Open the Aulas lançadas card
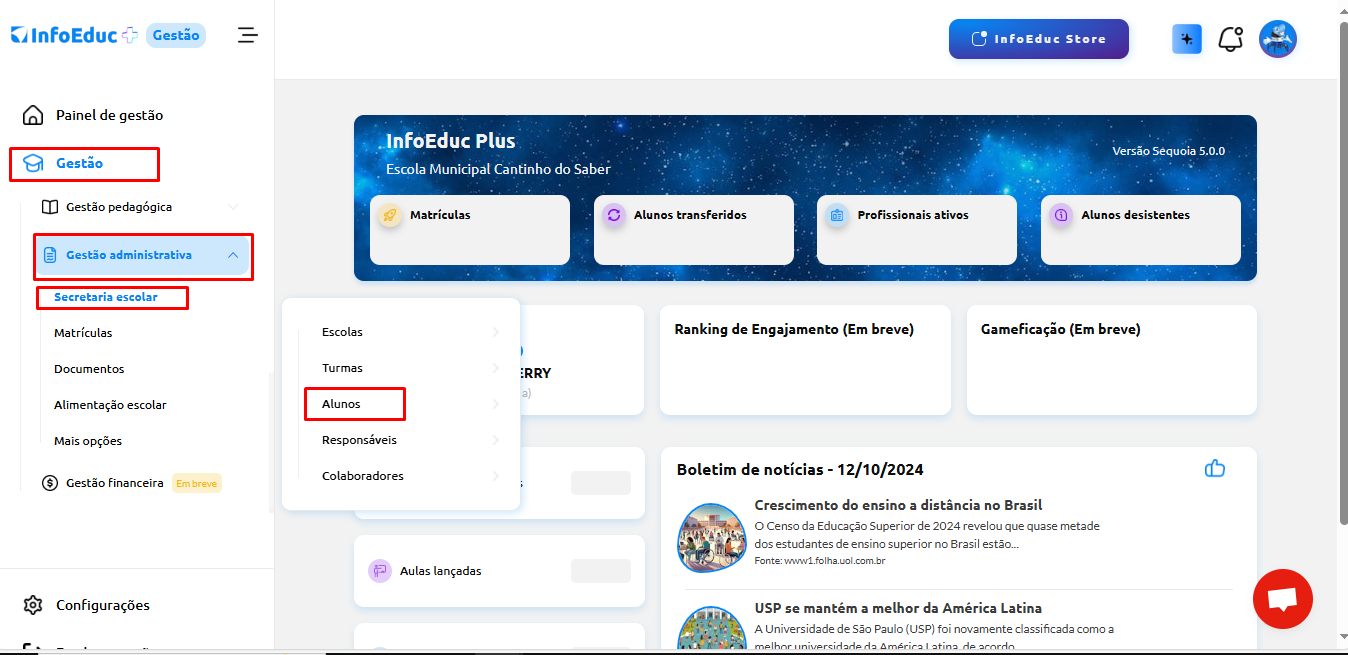Screen dimensions: 1348x655 [499, 571]
